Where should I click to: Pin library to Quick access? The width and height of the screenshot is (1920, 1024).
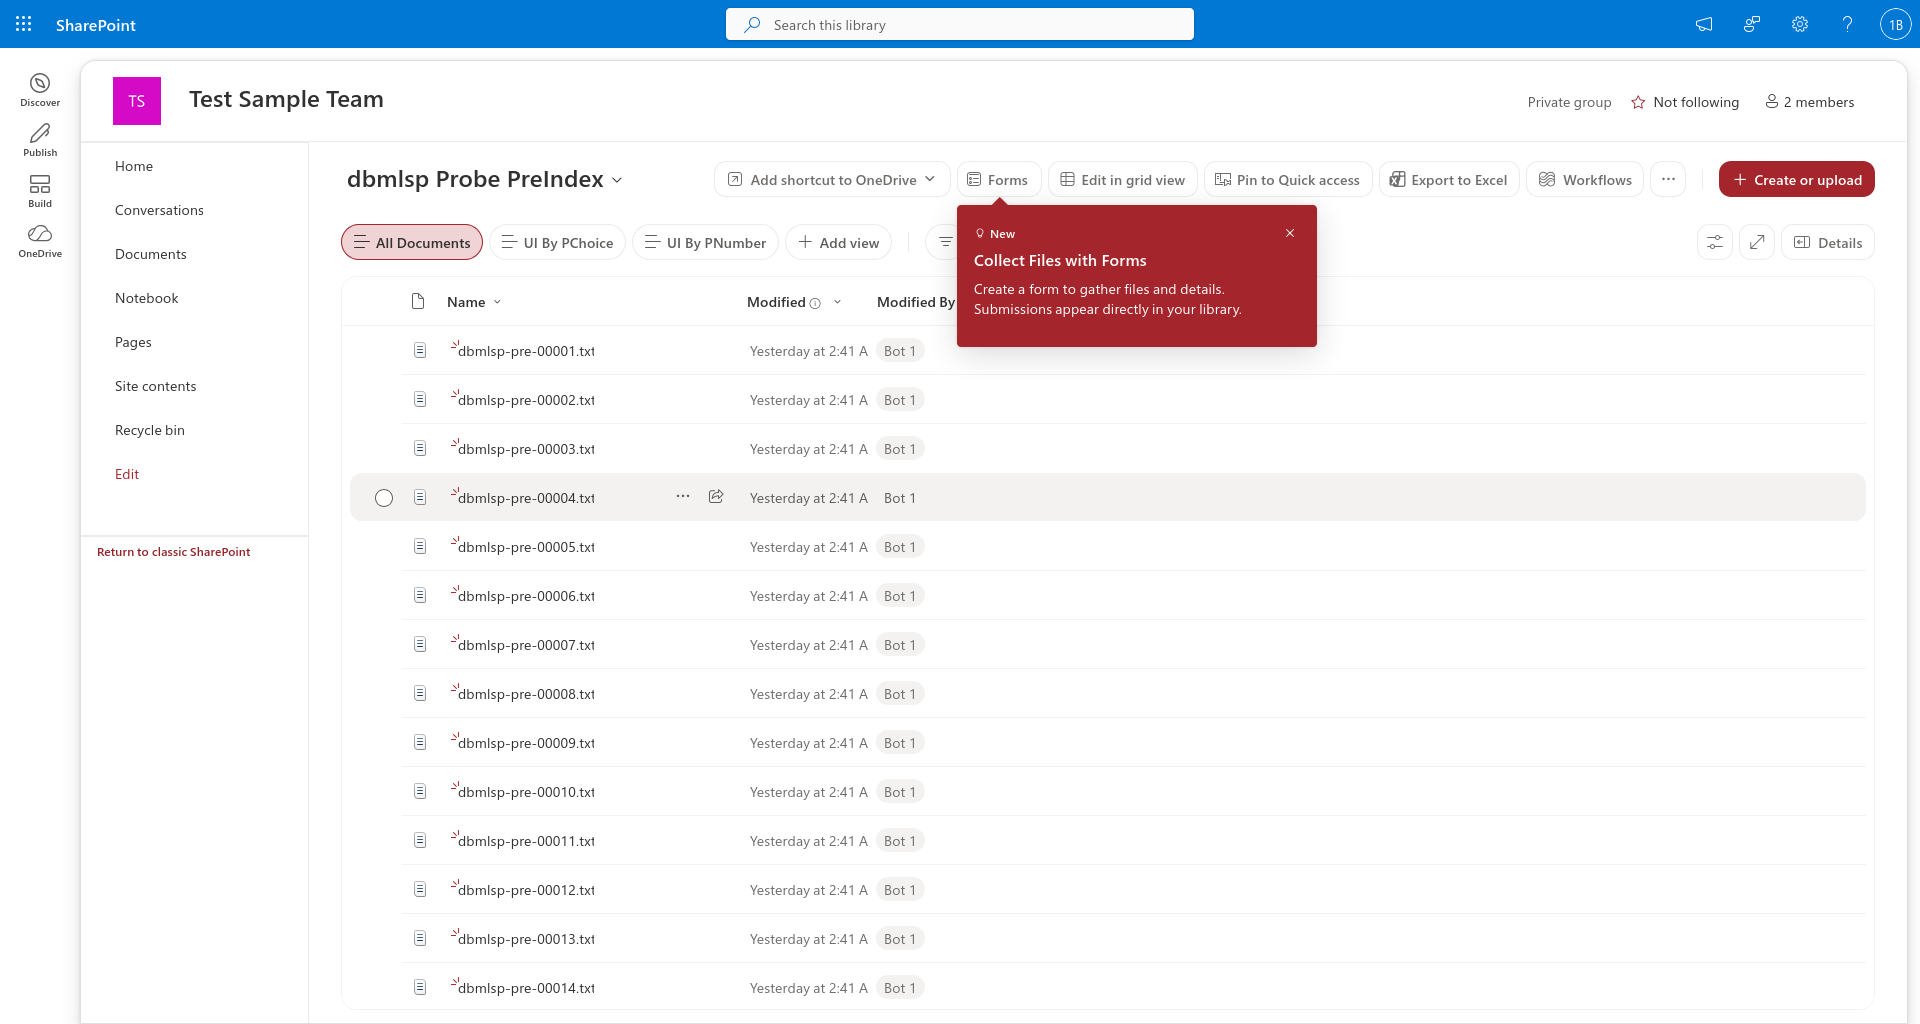[x=1288, y=179]
